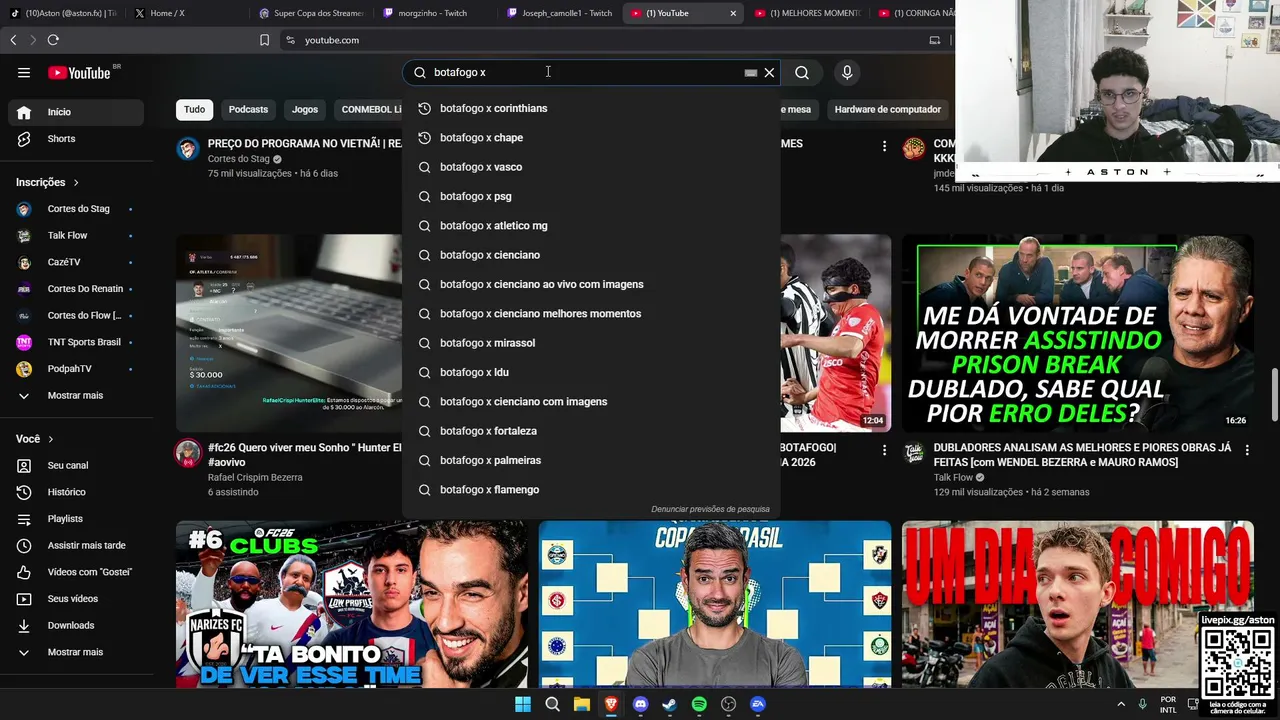Click the YouTube search input field
This screenshot has height=720, width=1280.
click(585, 72)
